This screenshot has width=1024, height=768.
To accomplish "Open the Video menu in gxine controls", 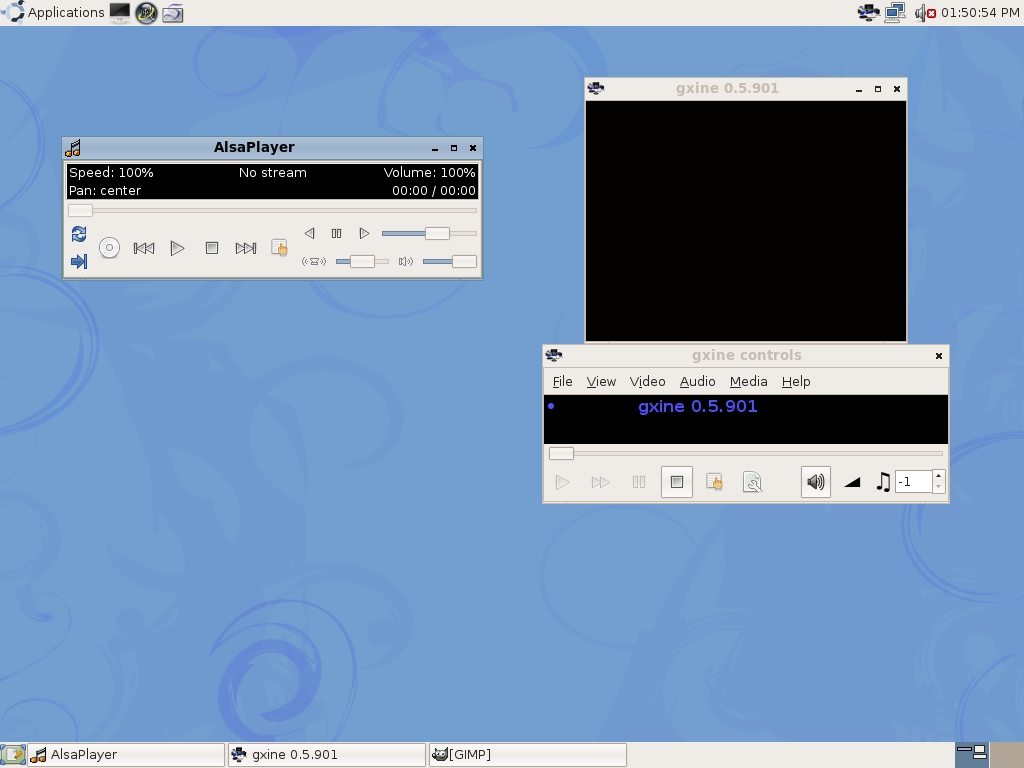I will tap(647, 381).
